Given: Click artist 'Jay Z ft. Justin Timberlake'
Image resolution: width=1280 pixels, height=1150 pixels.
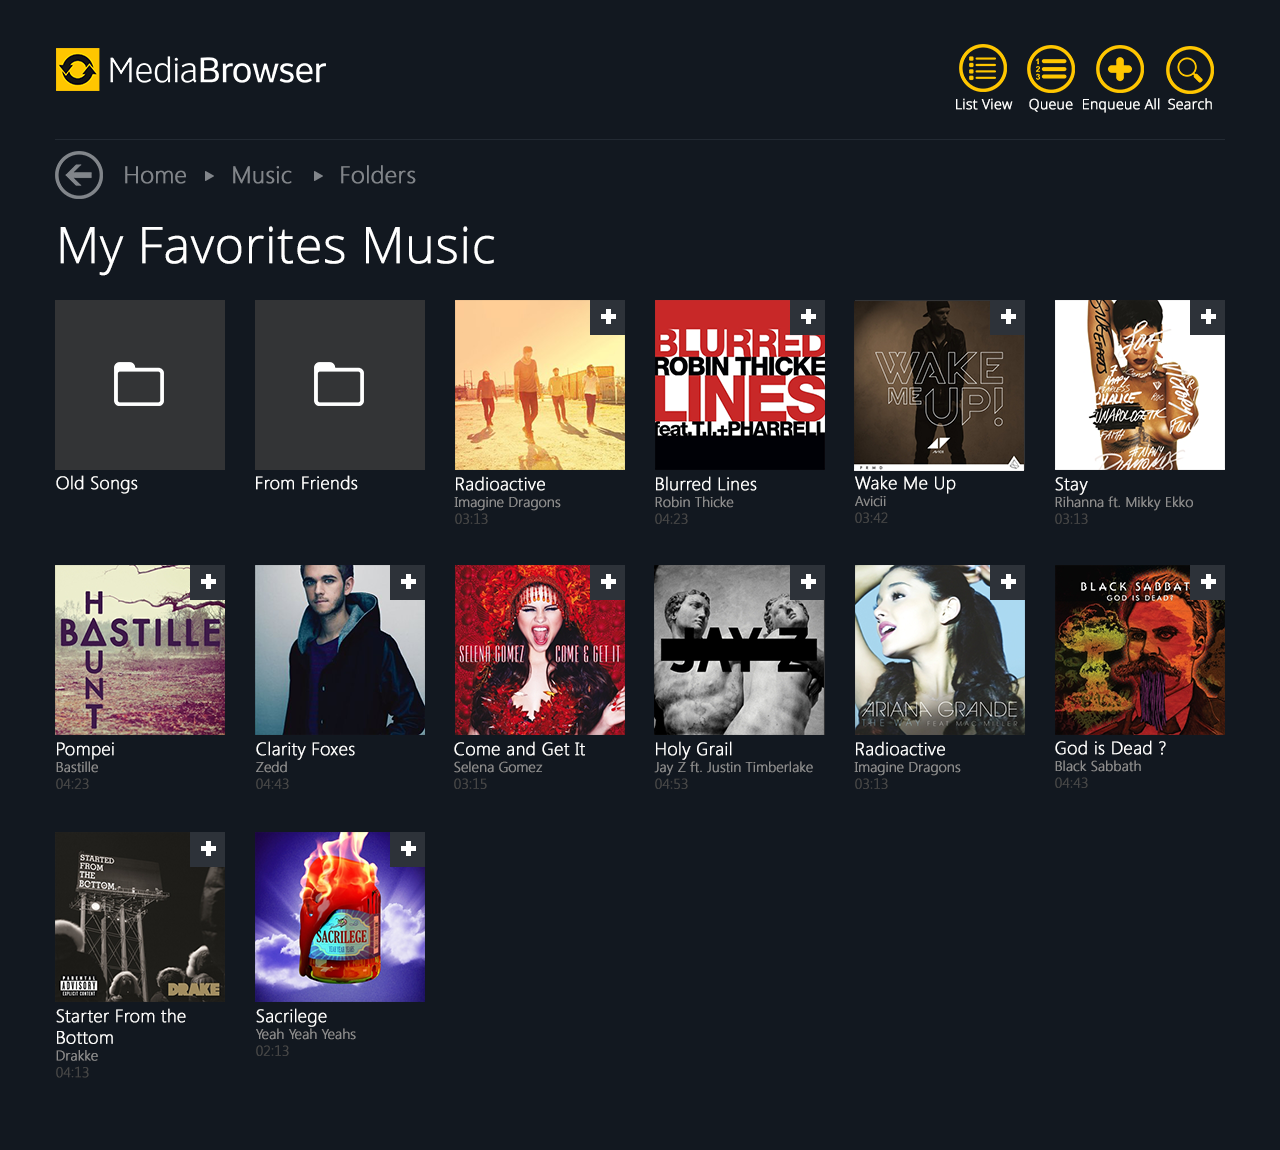Looking at the screenshot, I should point(734,767).
